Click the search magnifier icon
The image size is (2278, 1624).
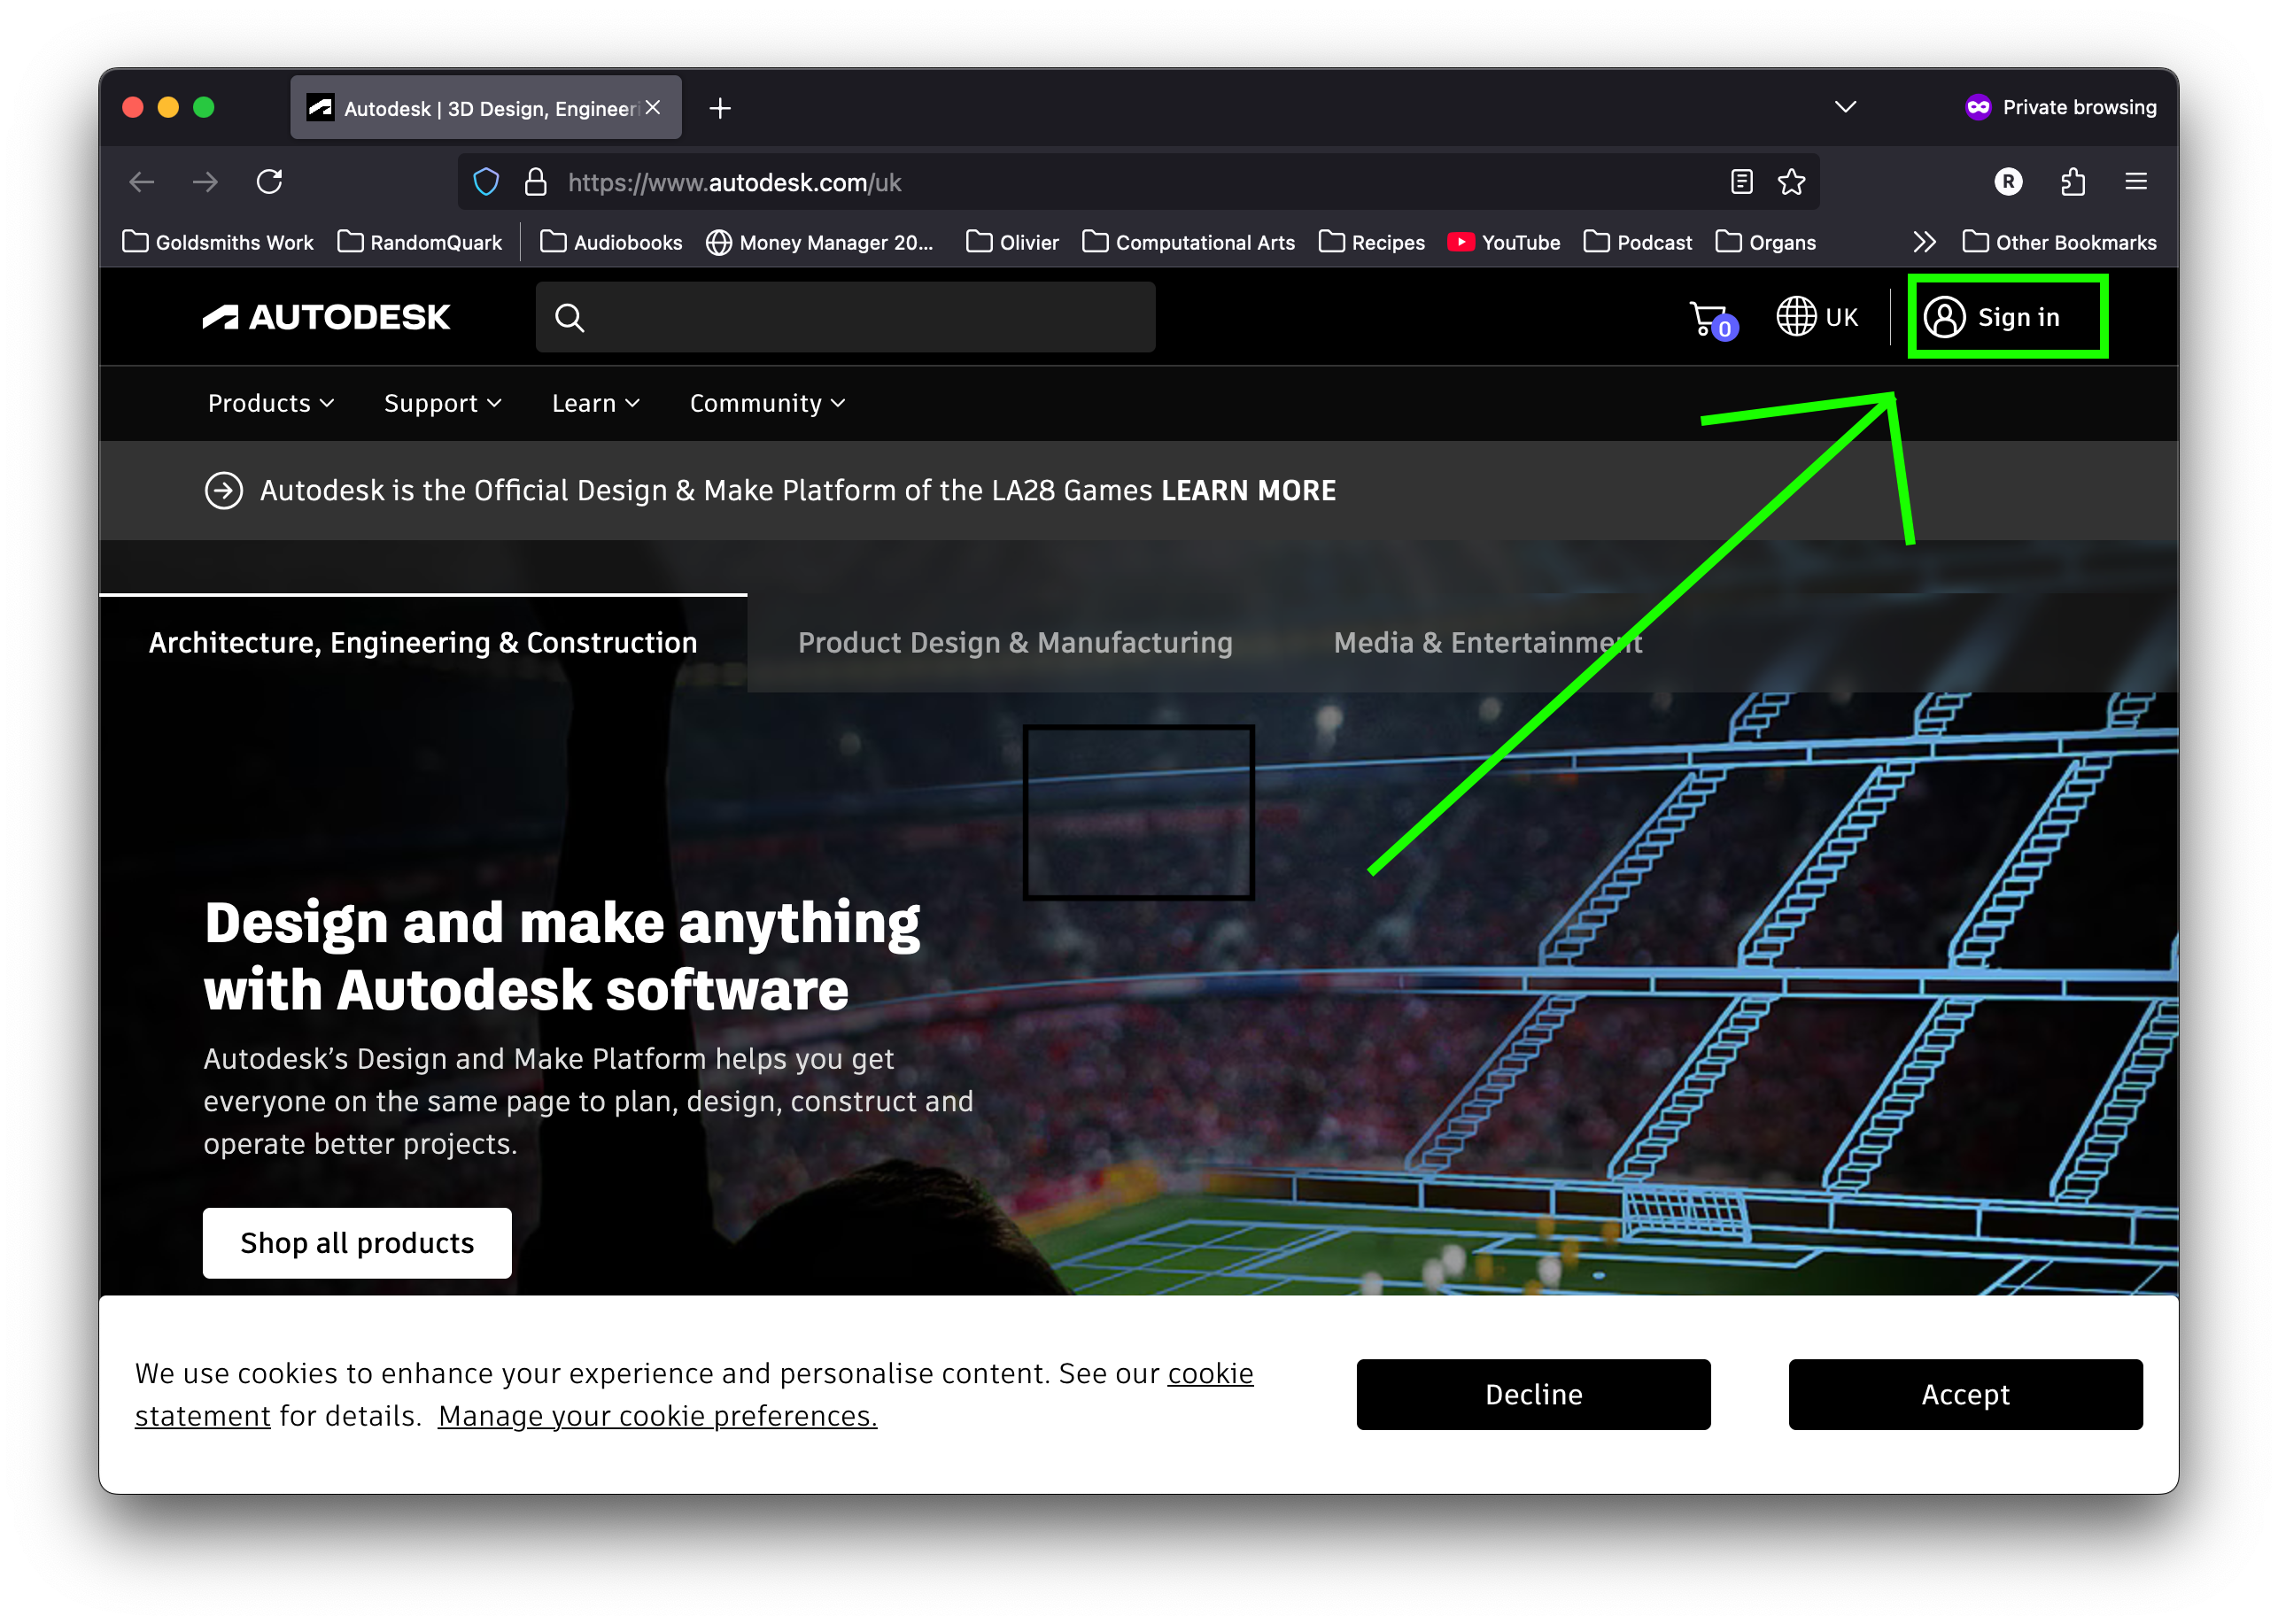(569, 318)
